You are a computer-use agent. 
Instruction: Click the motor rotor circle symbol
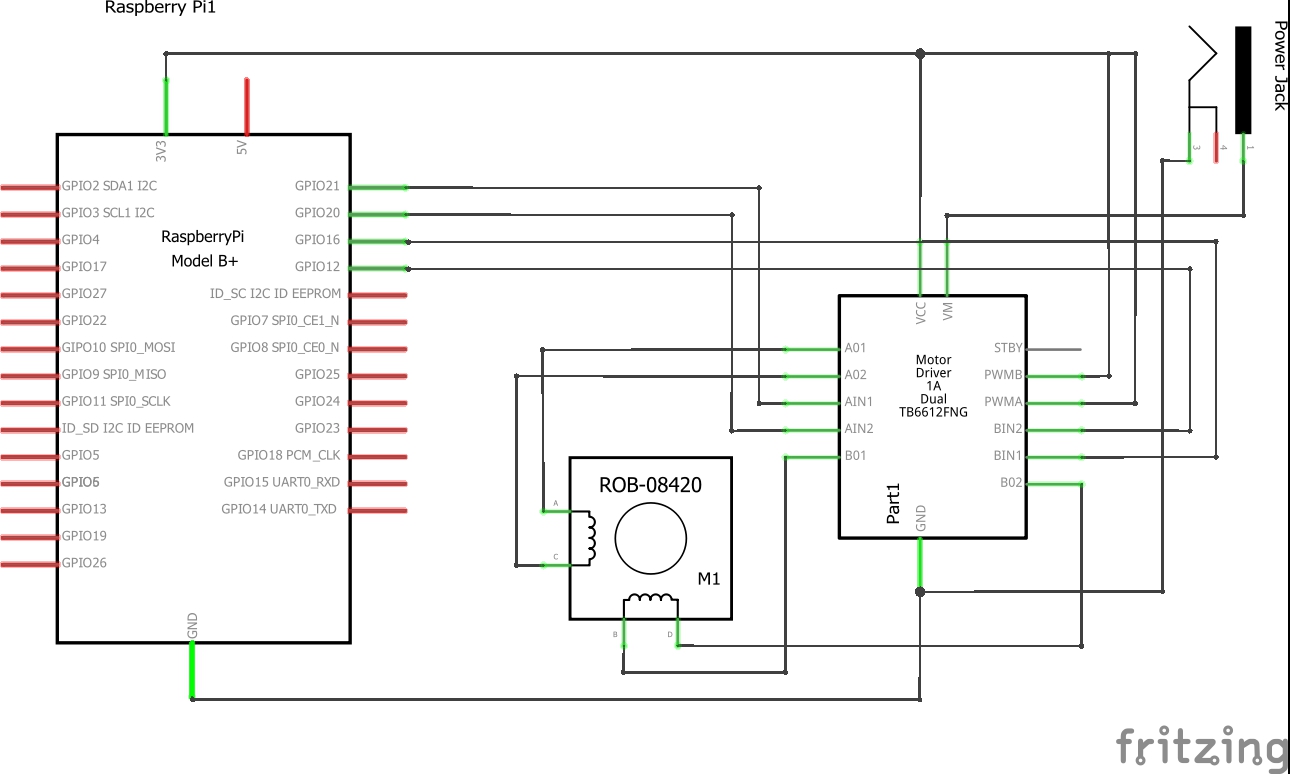(651, 539)
